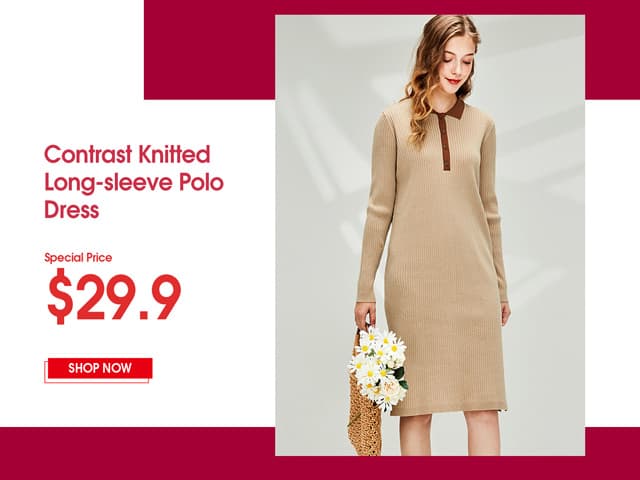The width and height of the screenshot is (640, 480).
Task: Open the Contrast Knitted Long-sleeve Polo Dress title
Action: pyautogui.click(x=134, y=182)
